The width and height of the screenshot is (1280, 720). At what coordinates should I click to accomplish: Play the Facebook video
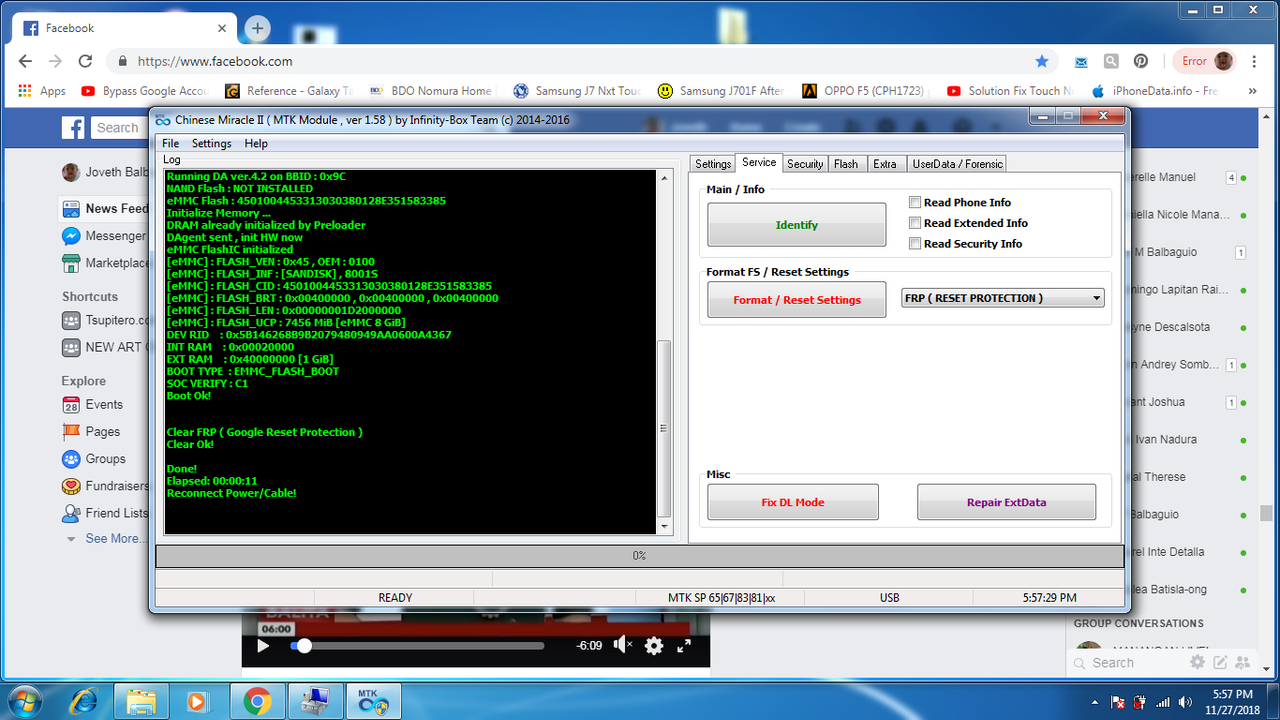tap(263, 646)
